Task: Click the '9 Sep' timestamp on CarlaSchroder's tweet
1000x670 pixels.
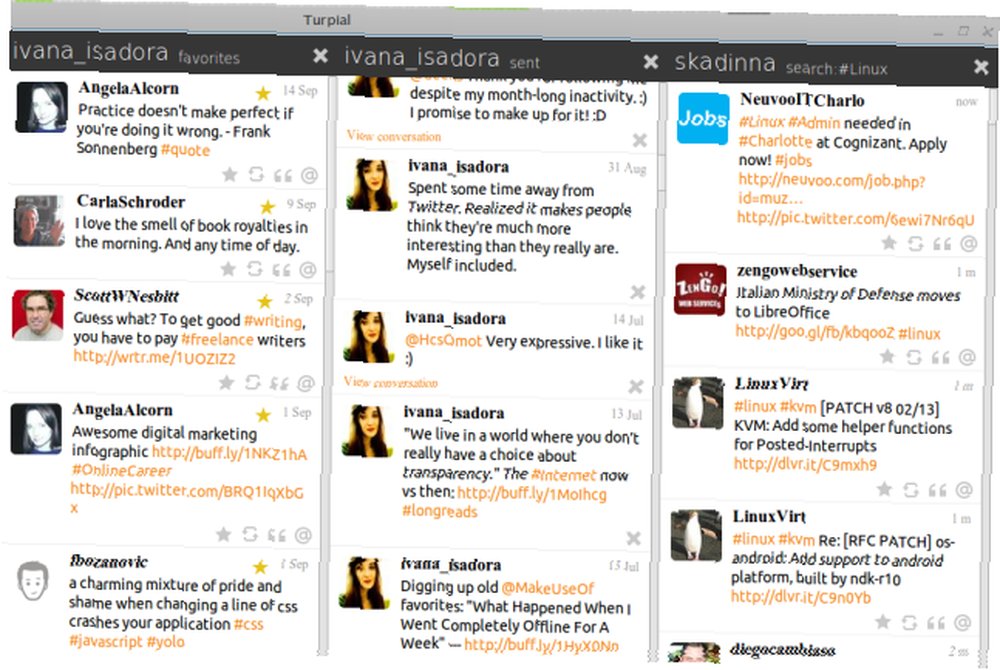Action: (301, 204)
